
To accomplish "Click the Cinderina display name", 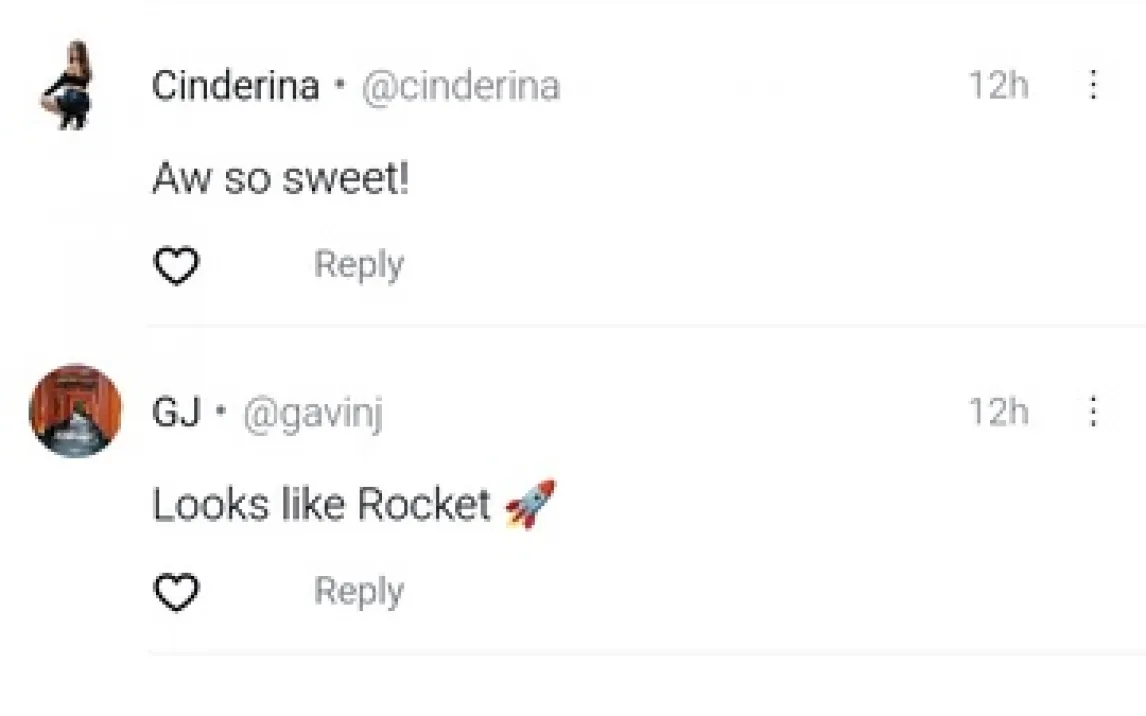I will (x=235, y=86).
